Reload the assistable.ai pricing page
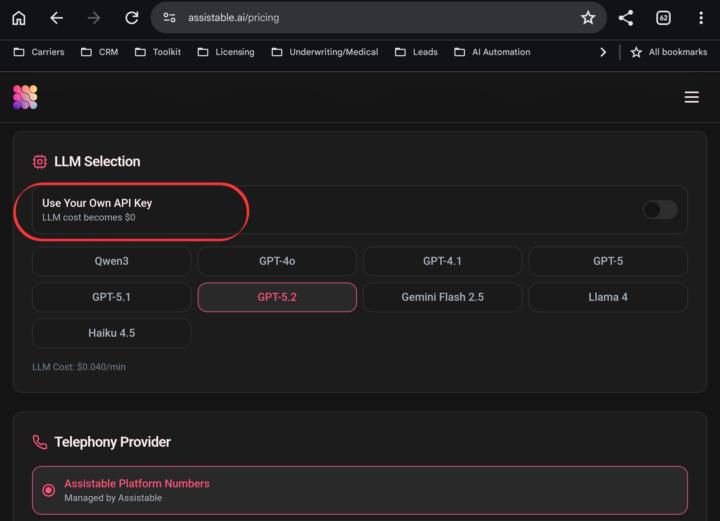Screen dimensions: 720x521 pos(132,18)
